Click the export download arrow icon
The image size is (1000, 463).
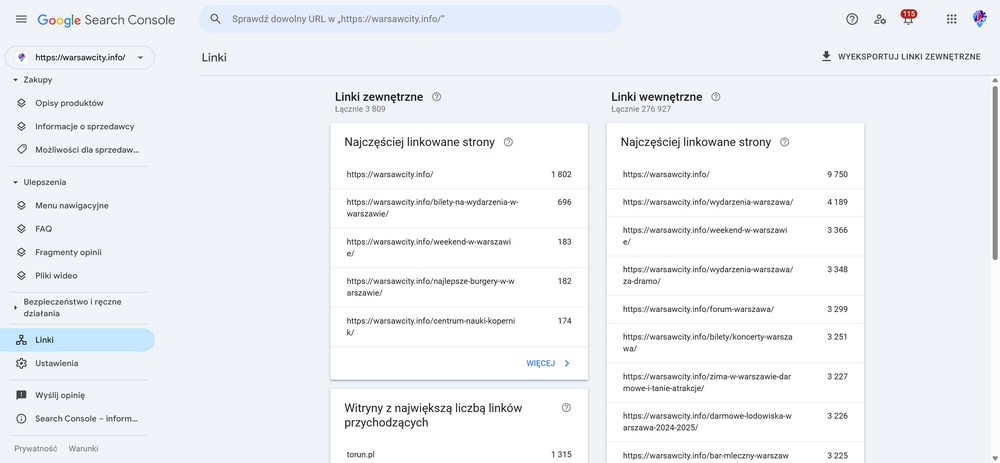tap(826, 57)
